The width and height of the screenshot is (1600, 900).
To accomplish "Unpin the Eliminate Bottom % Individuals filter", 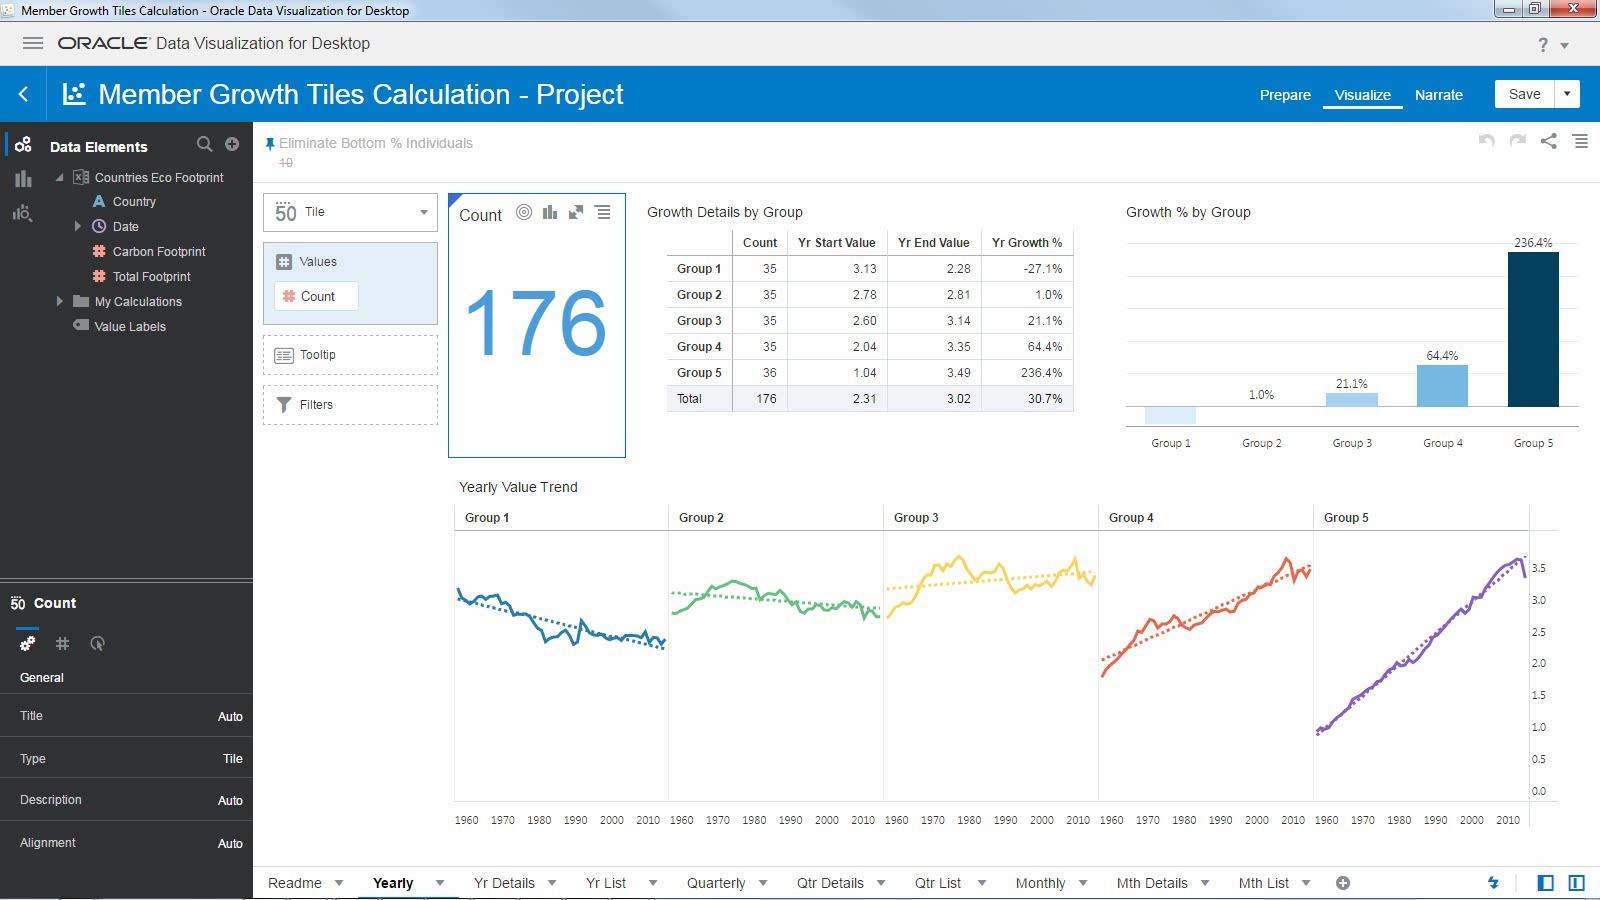I will (269, 143).
